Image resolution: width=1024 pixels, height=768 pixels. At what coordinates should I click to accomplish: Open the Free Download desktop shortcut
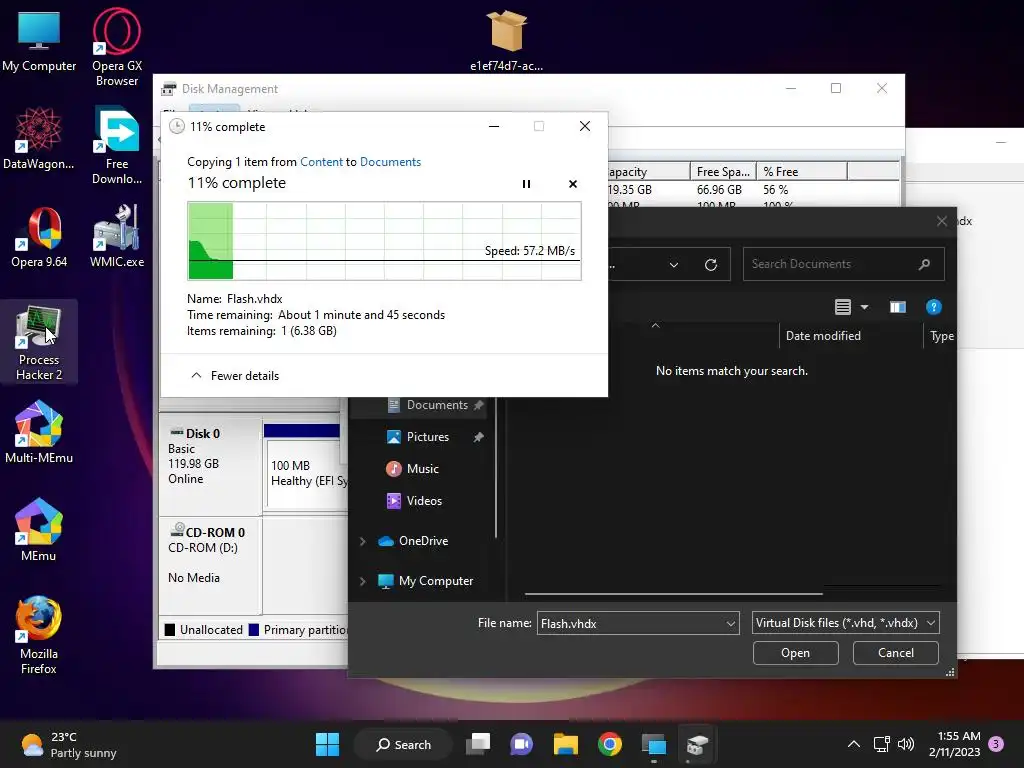(117, 146)
